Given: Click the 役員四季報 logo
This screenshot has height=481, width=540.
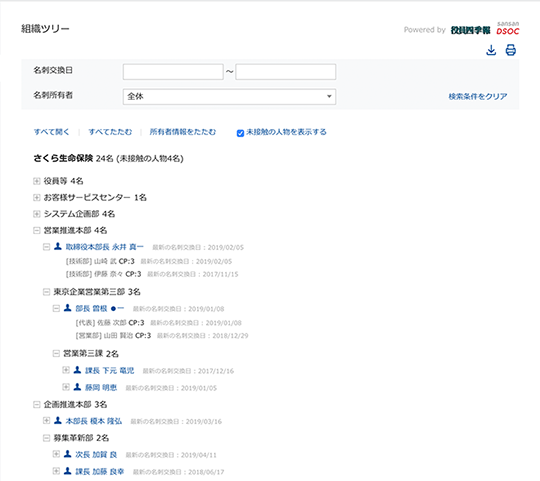Looking at the screenshot, I should click(x=470, y=30).
